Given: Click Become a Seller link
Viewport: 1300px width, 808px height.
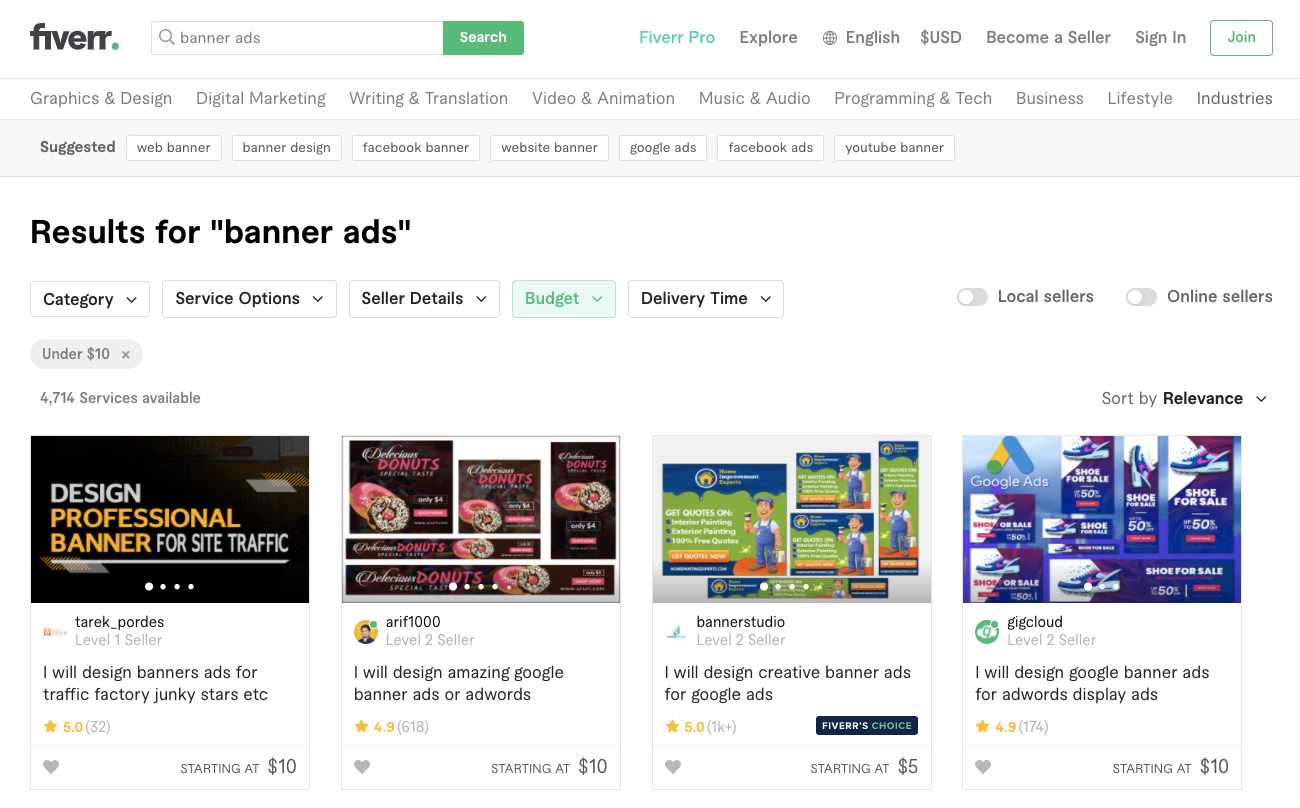Looking at the screenshot, I should pyautogui.click(x=1048, y=37).
